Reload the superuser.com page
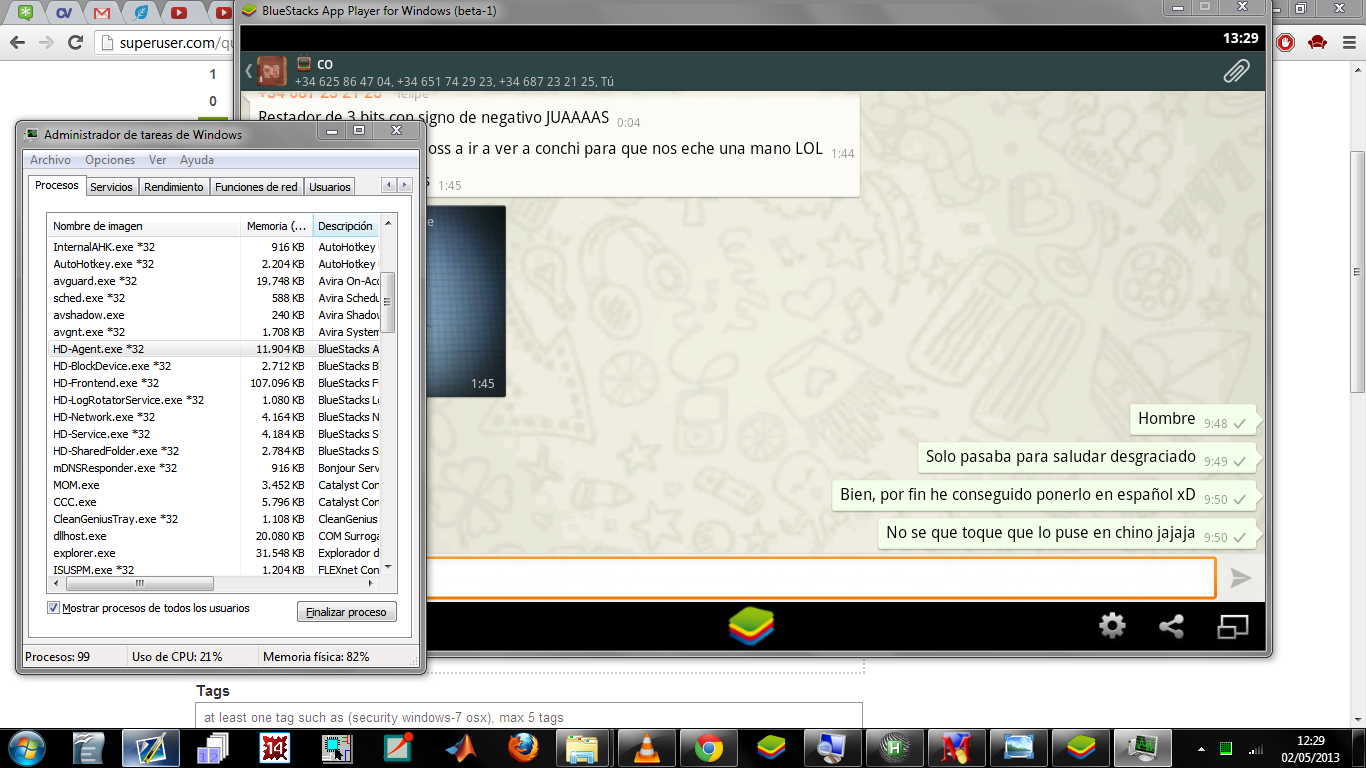The width and height of the screenshot is (1366, 768). pos(75,42)
